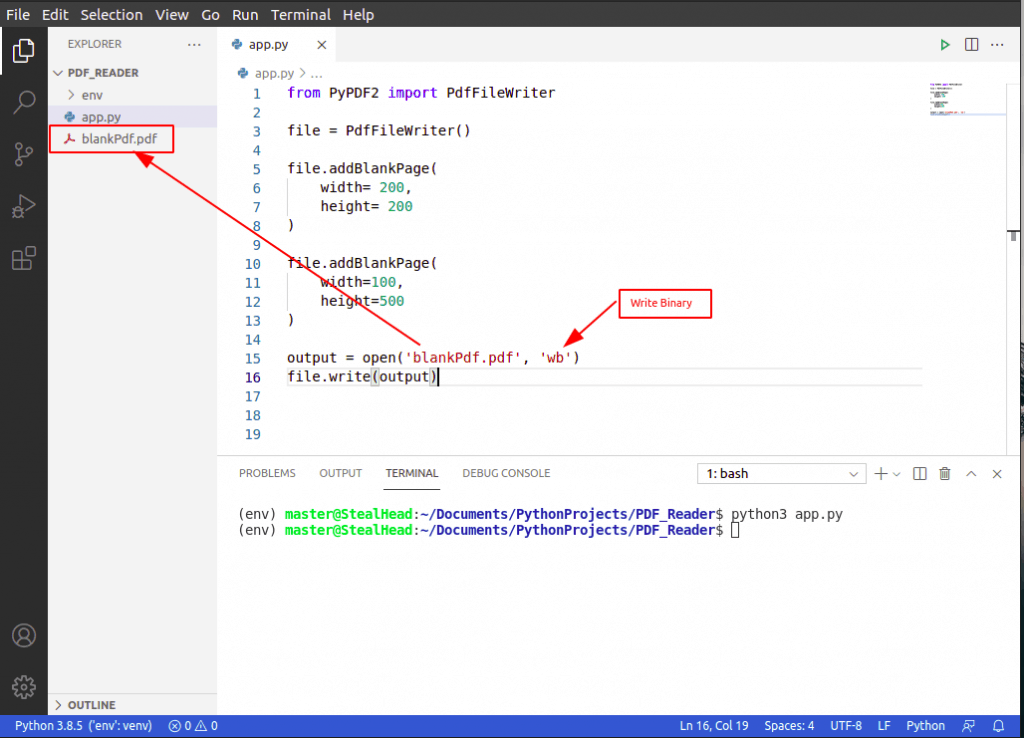
Task: Create a new terminal with the plus icon
Action: point(879,473)
